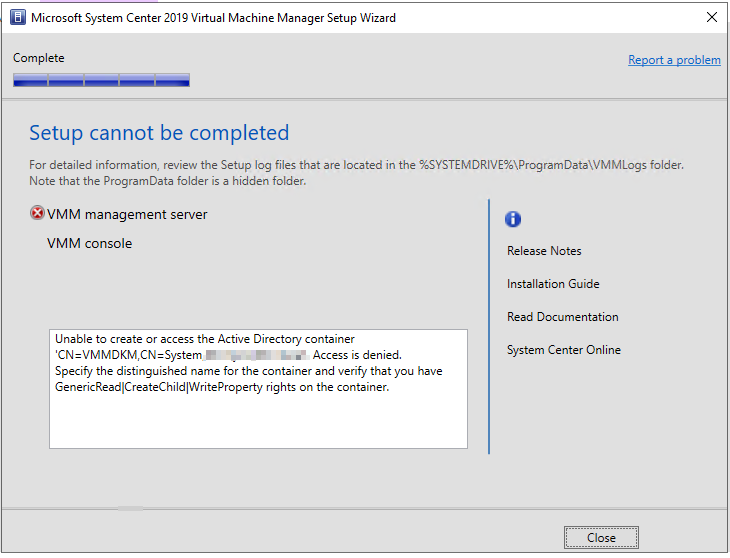Click the Setup Wizard title bar icon
The width and height of the screenshot is (730, 558).
[18, 18]
